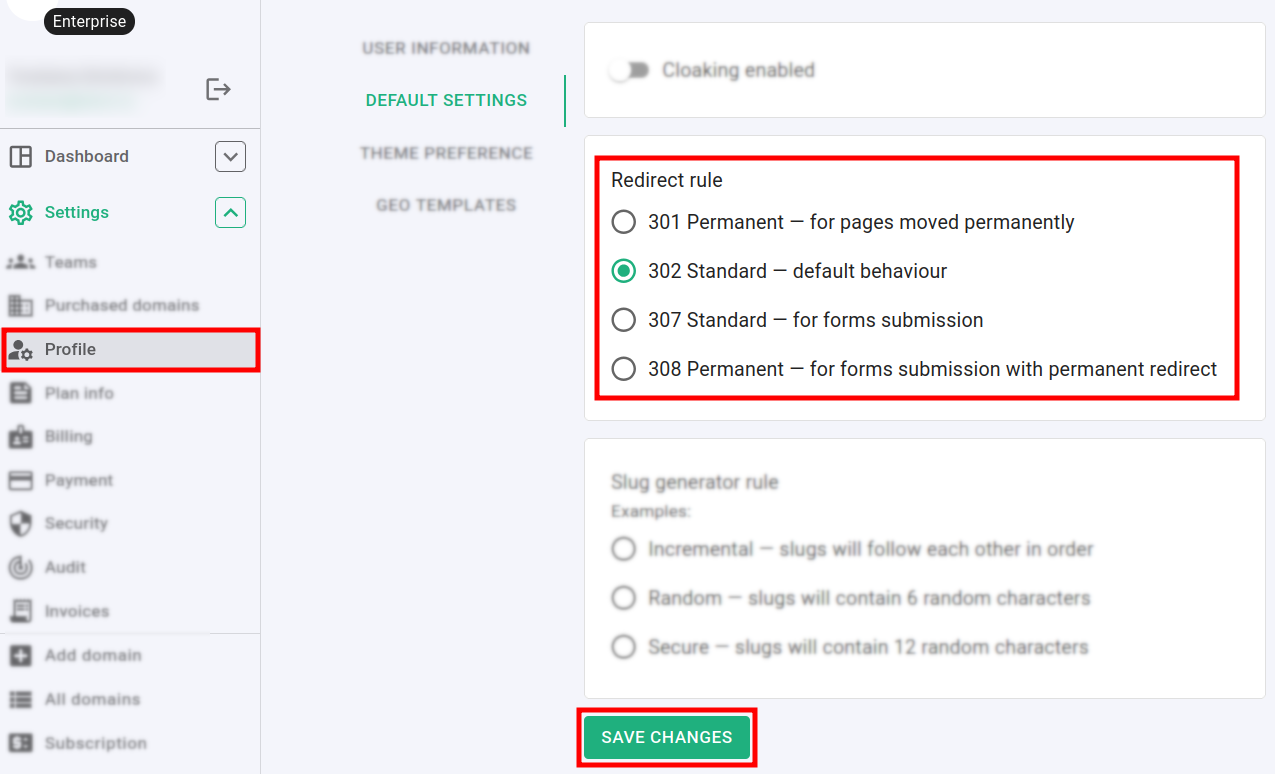
Task: Select 301 Permanent redirect rule
Action: point(624,222)
